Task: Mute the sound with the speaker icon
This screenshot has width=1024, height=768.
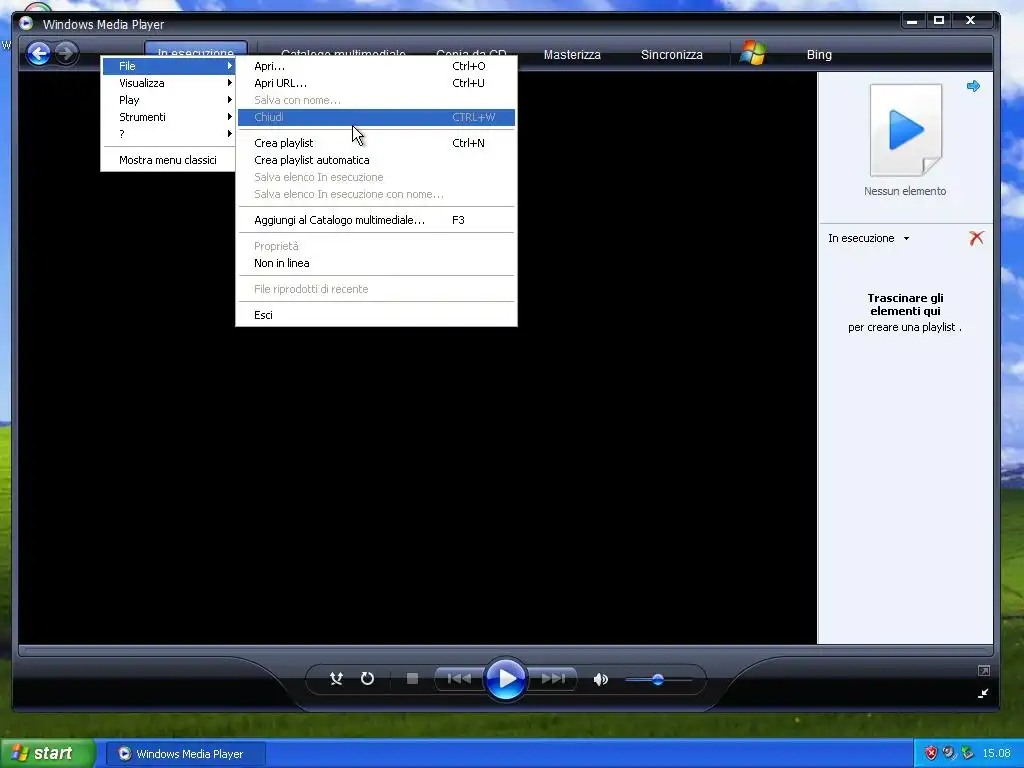Action: pyautogui.click(x=600, y=680)
